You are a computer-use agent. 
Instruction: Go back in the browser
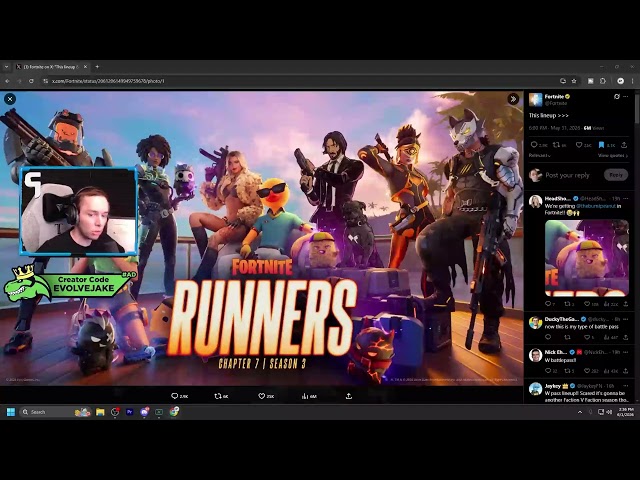pos(7,81)
